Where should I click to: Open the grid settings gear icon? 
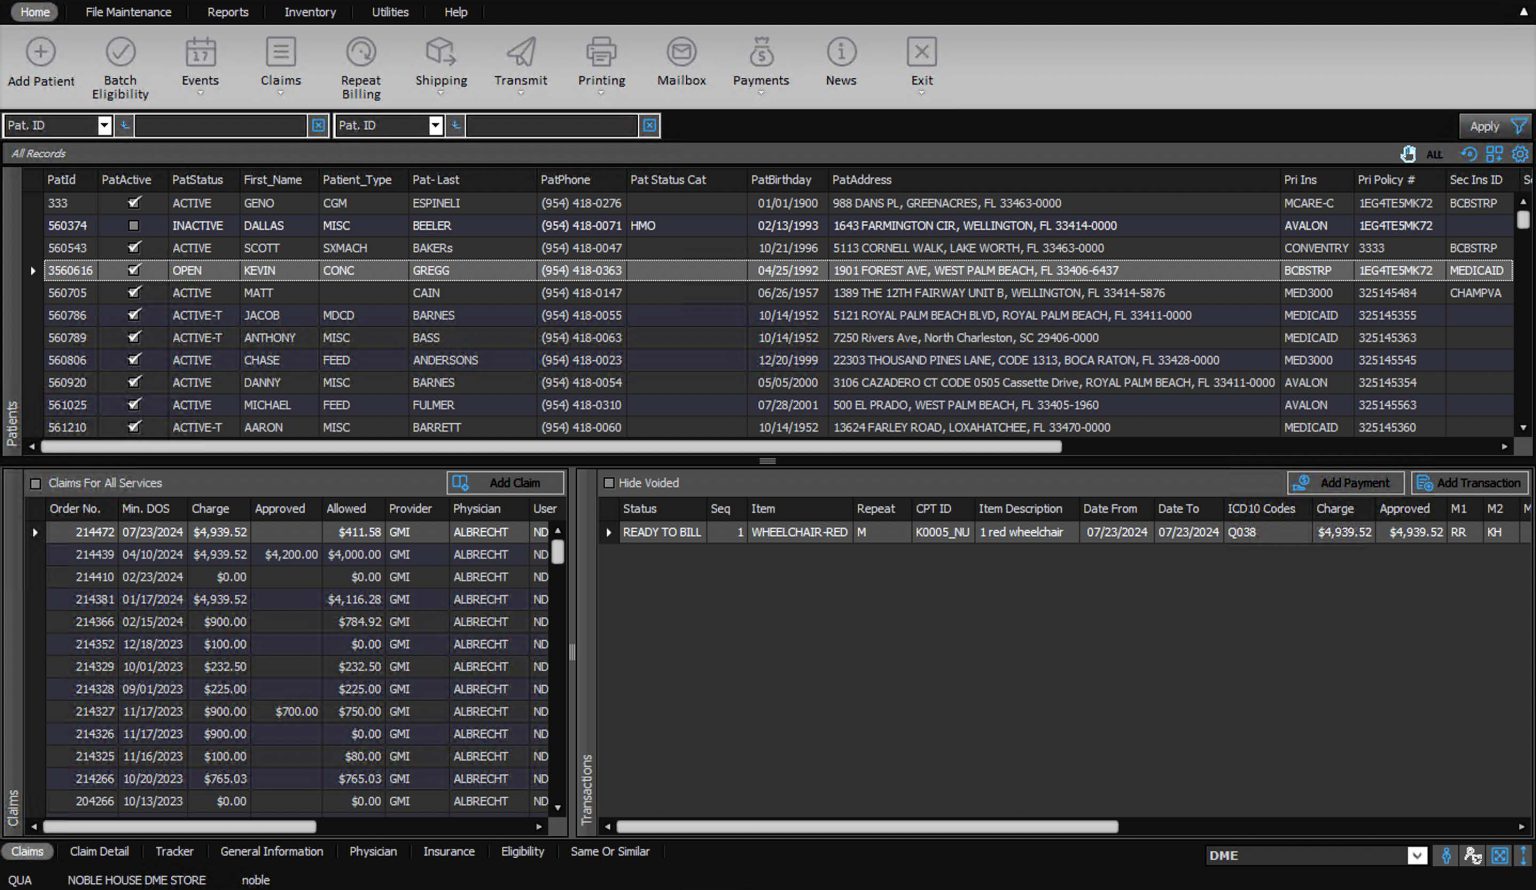coord(1520,154)
